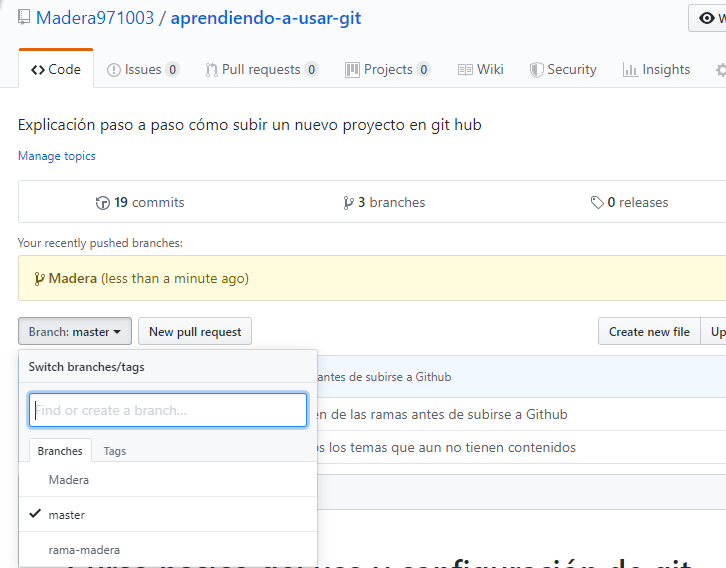Click the repository description text
This screenshot has height=568, width=726.
(250, 125)
